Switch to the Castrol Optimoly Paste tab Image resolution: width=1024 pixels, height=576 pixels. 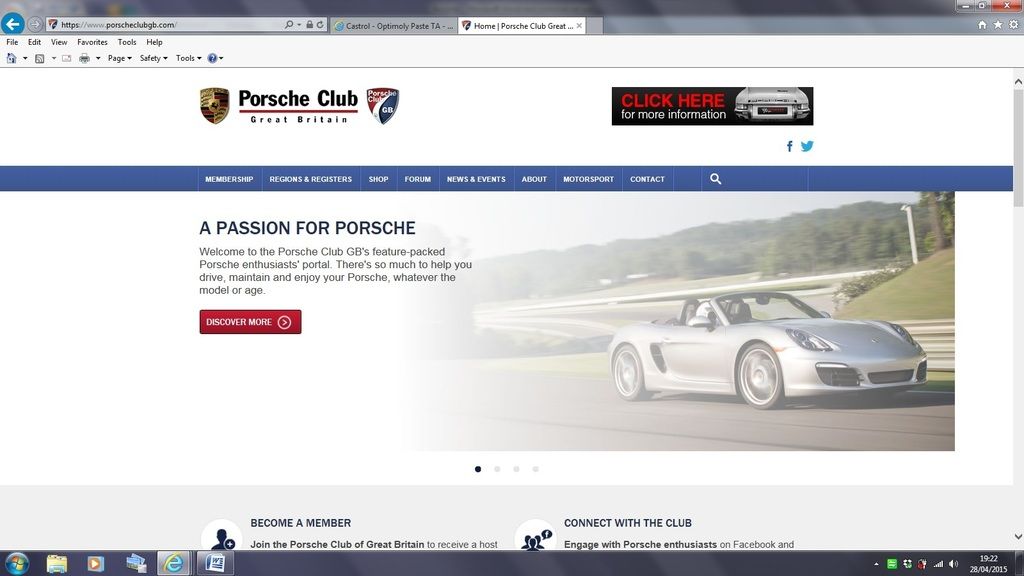pyautogui.click(x=394, y=25)
